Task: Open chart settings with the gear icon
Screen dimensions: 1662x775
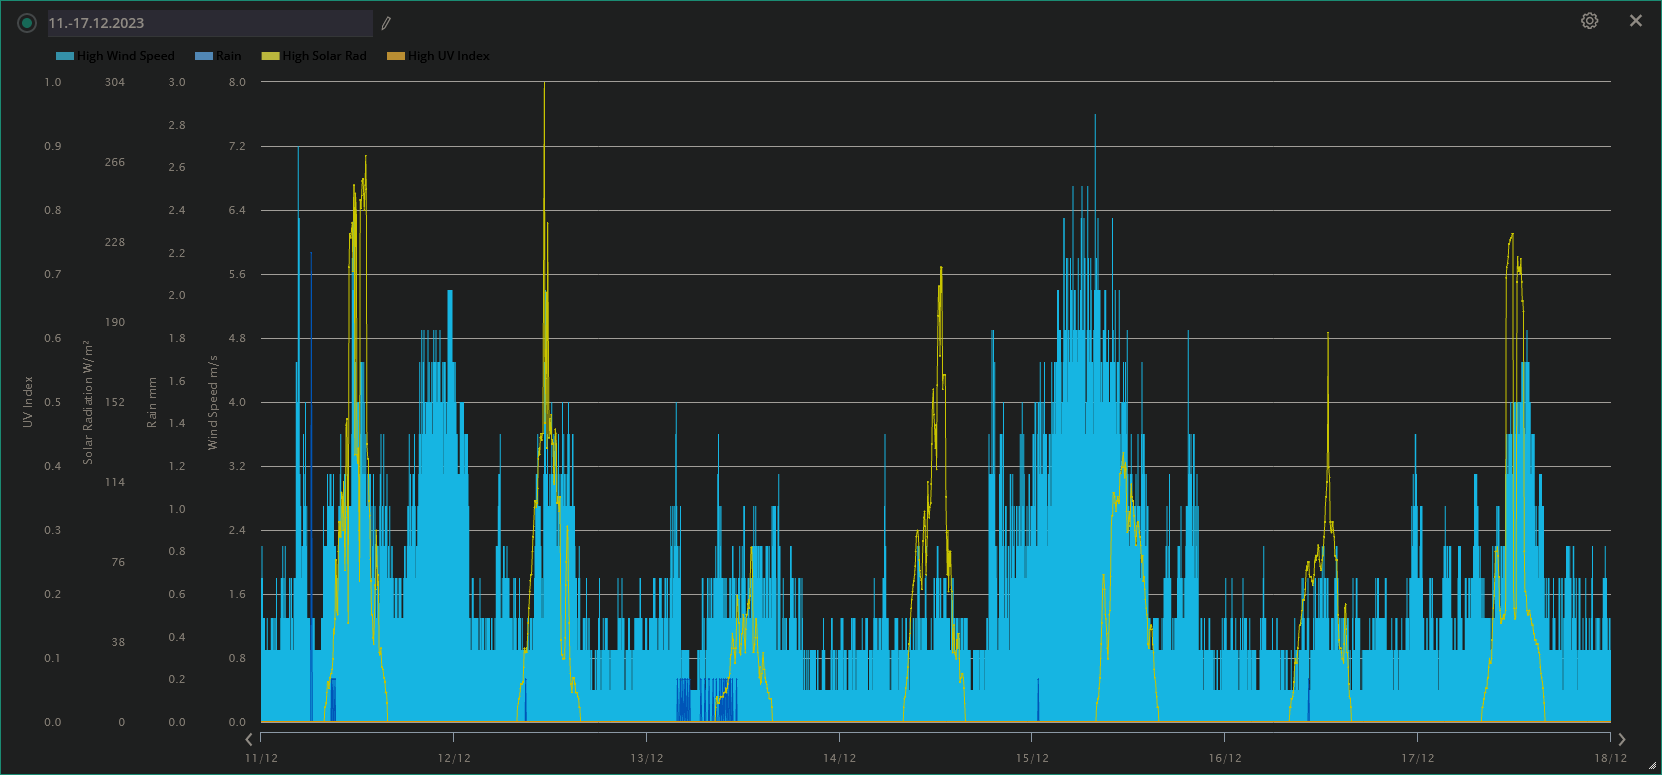Action: click(1589, 21)
